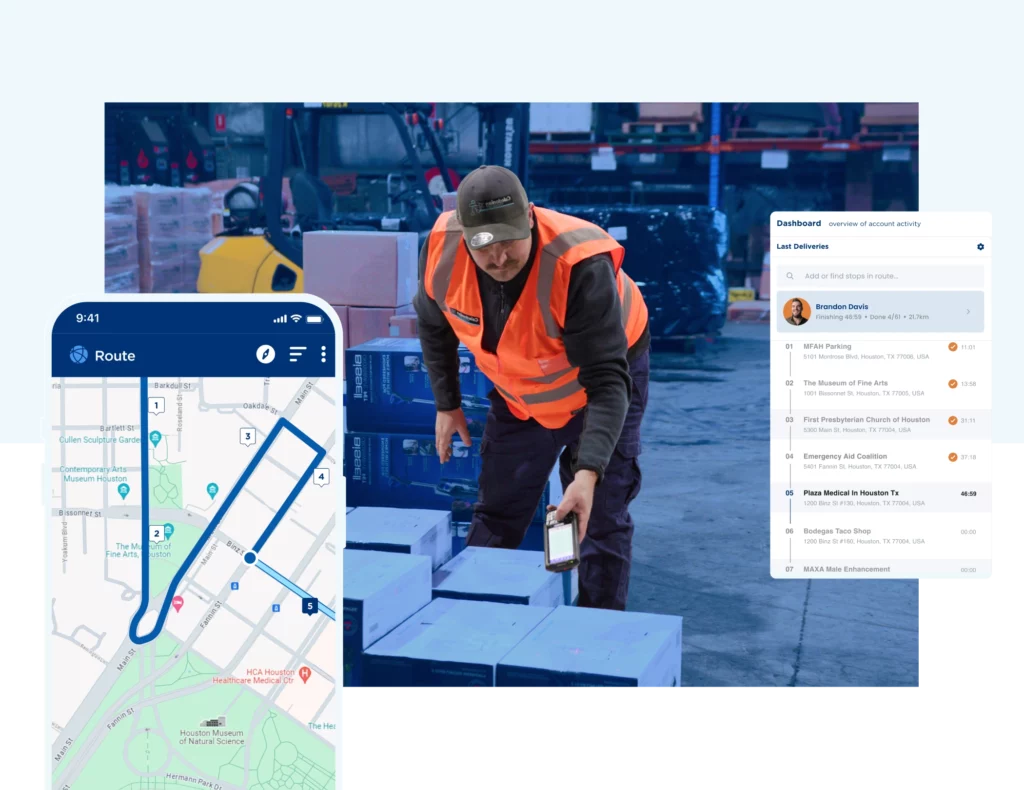Select numbered route marker 5 on the map
The width and height of the screenshot is (1024, 790).
pyautogui.click(x=310, y=606)
